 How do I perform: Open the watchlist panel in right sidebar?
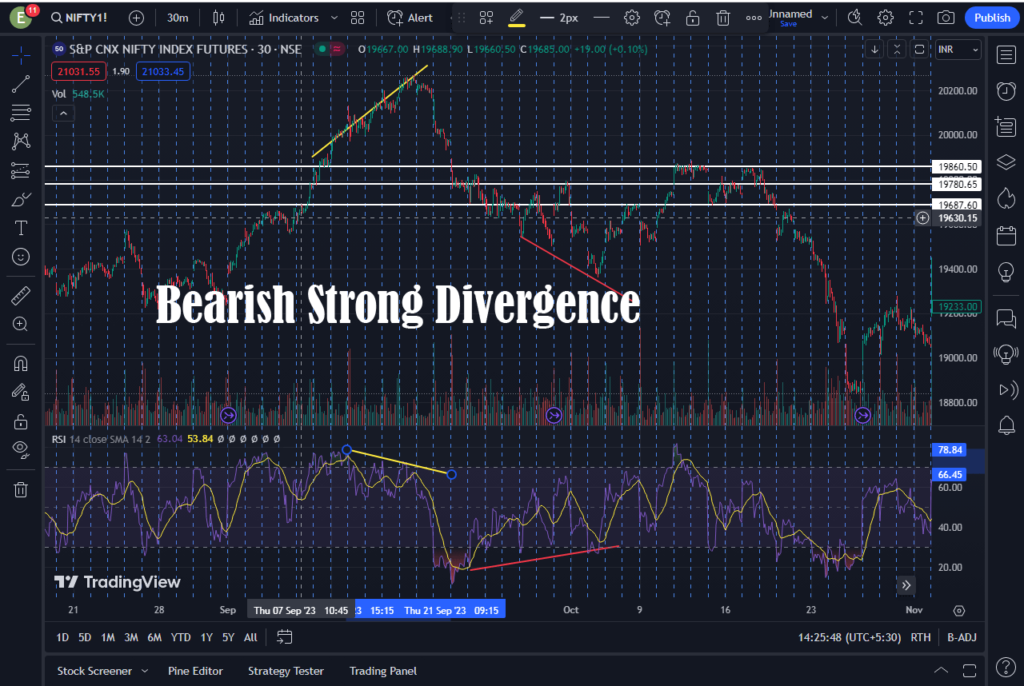pos(1006,55)
